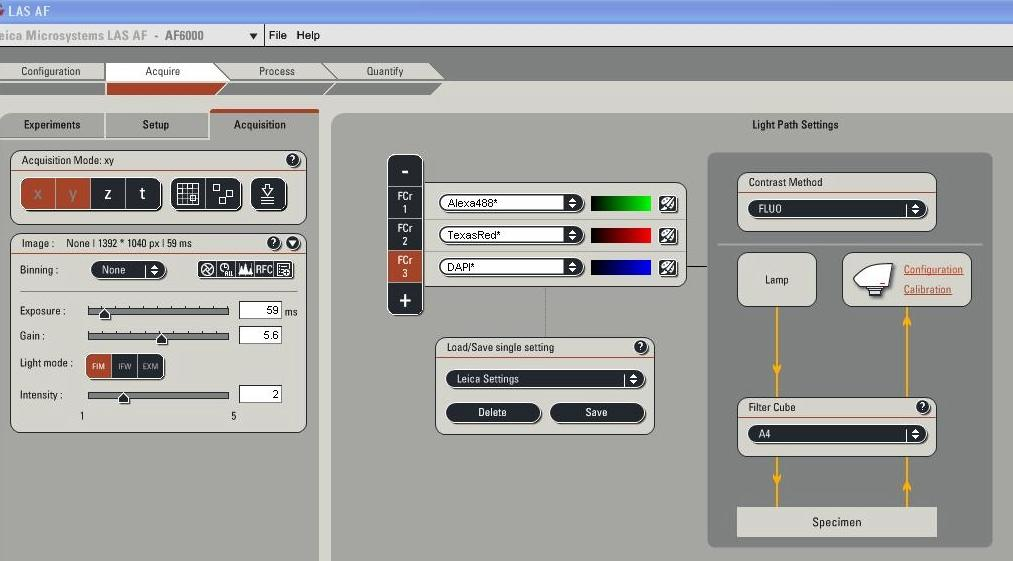Image resolution: width=1013 pixels, height=561 pixels.
Task: Open the Help menu
Action: (308, 35)
